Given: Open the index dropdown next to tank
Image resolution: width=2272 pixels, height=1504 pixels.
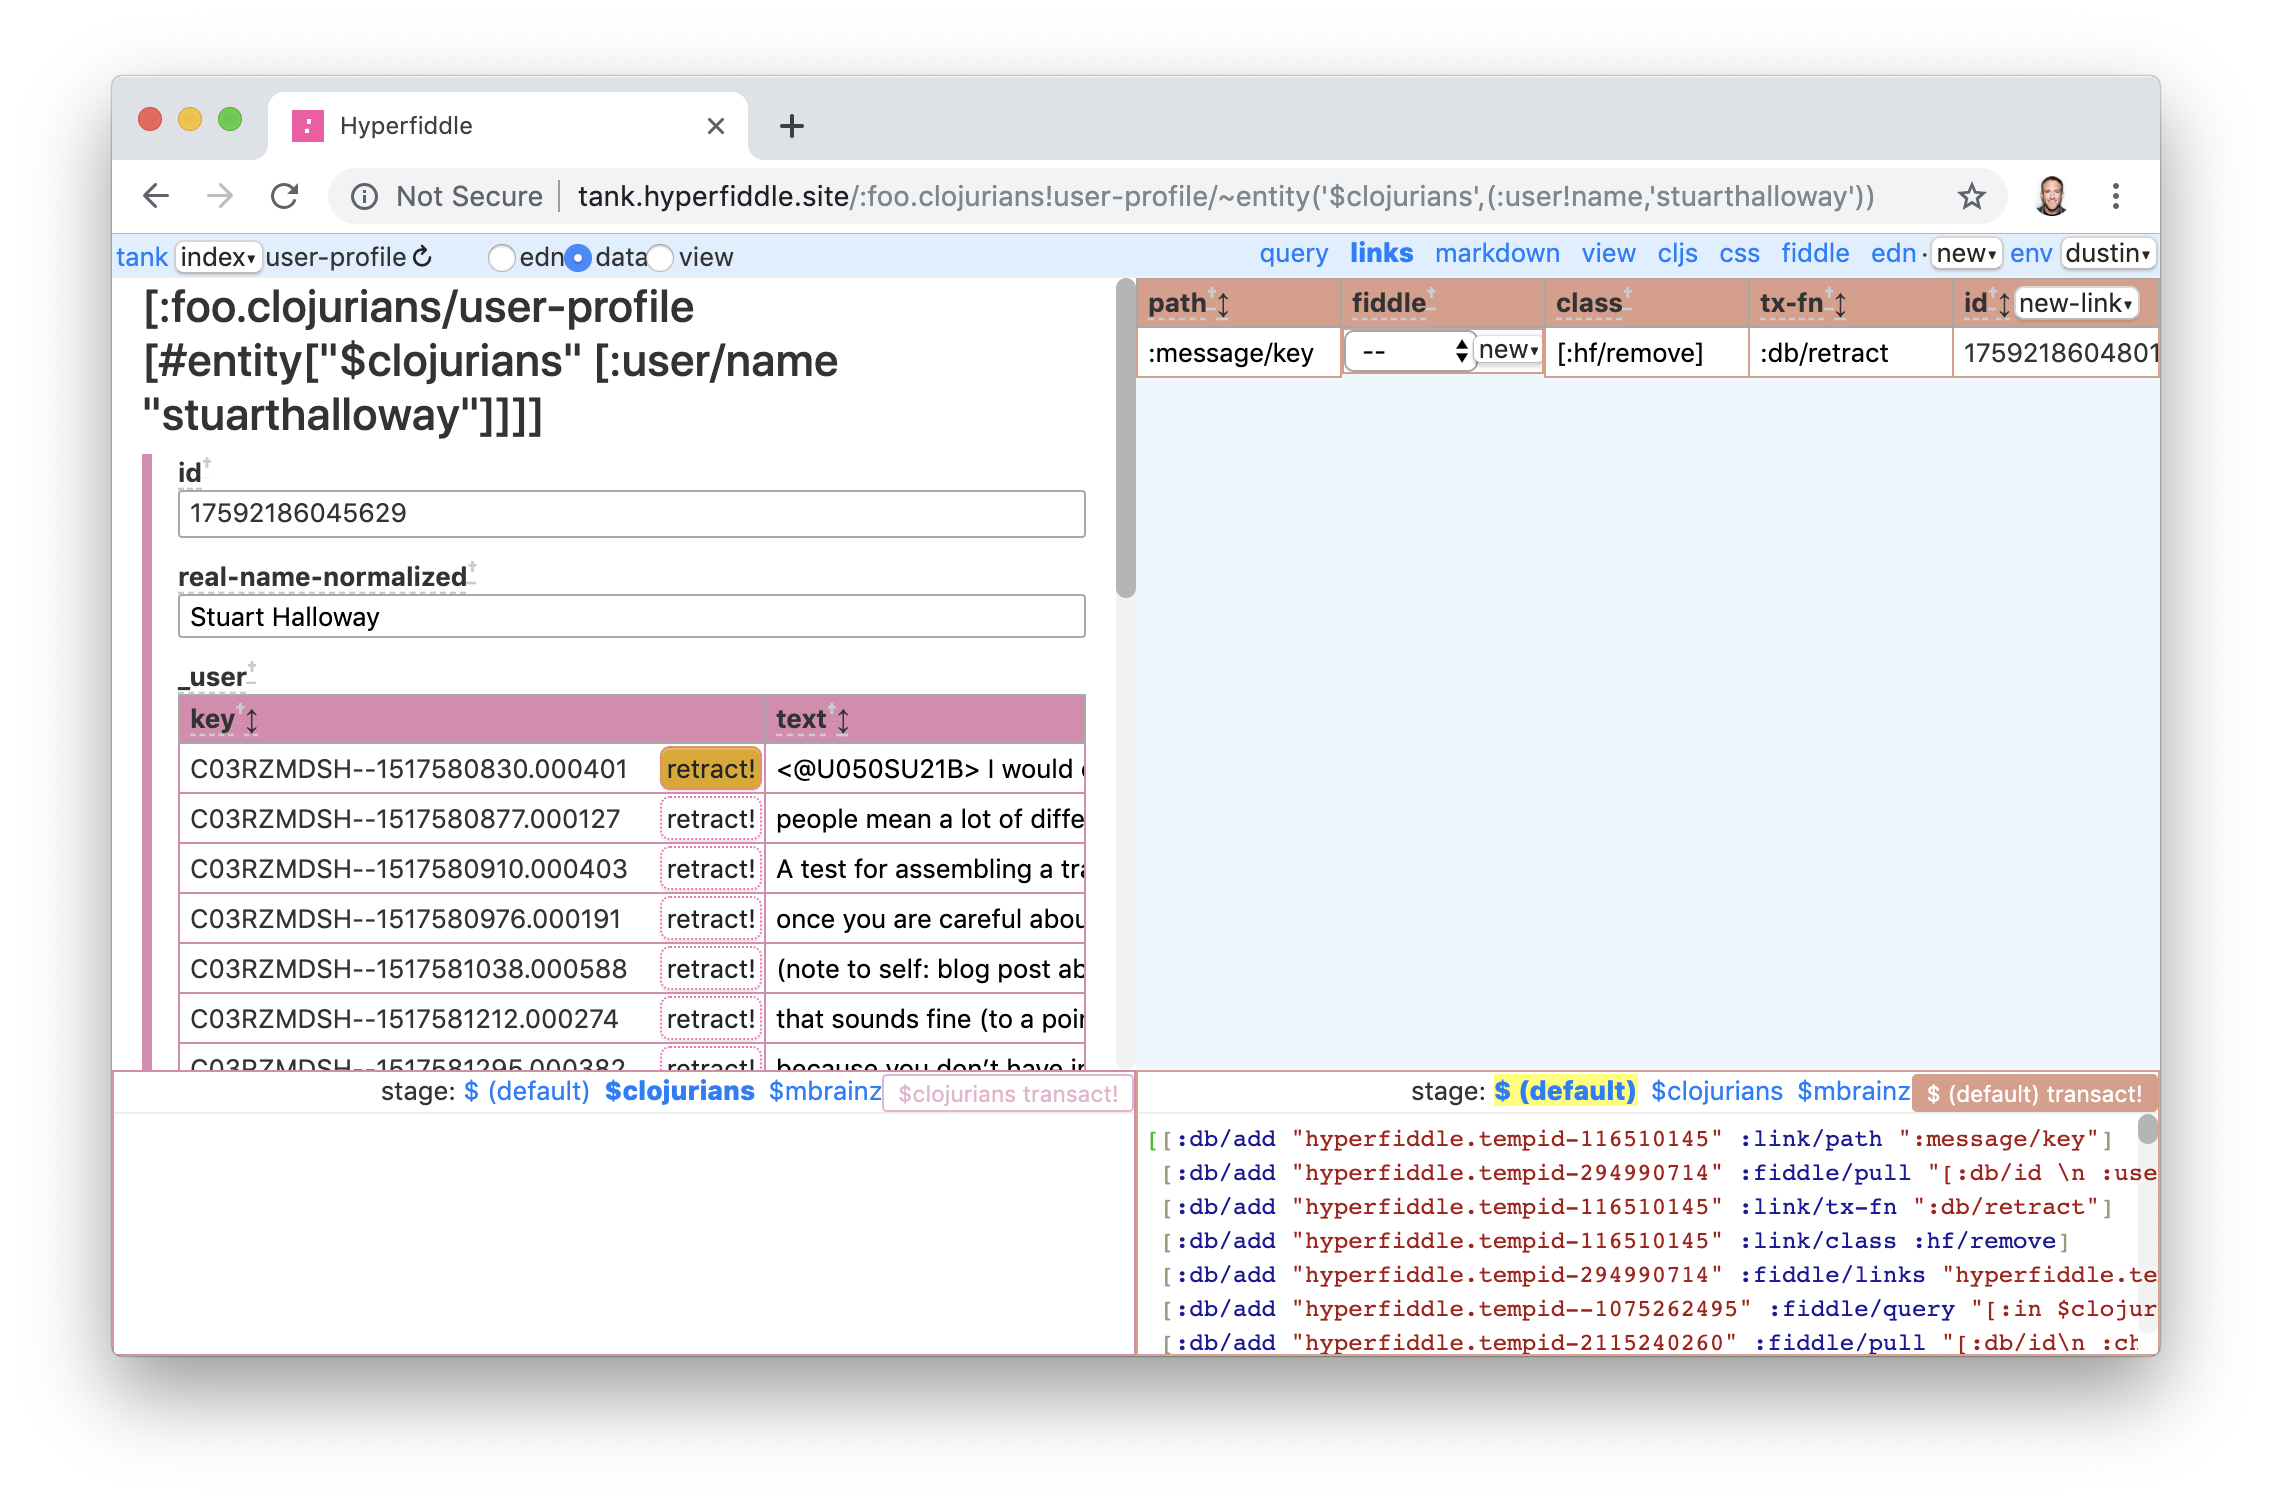Looking at the screenshot, I should (x=218, y=257).
